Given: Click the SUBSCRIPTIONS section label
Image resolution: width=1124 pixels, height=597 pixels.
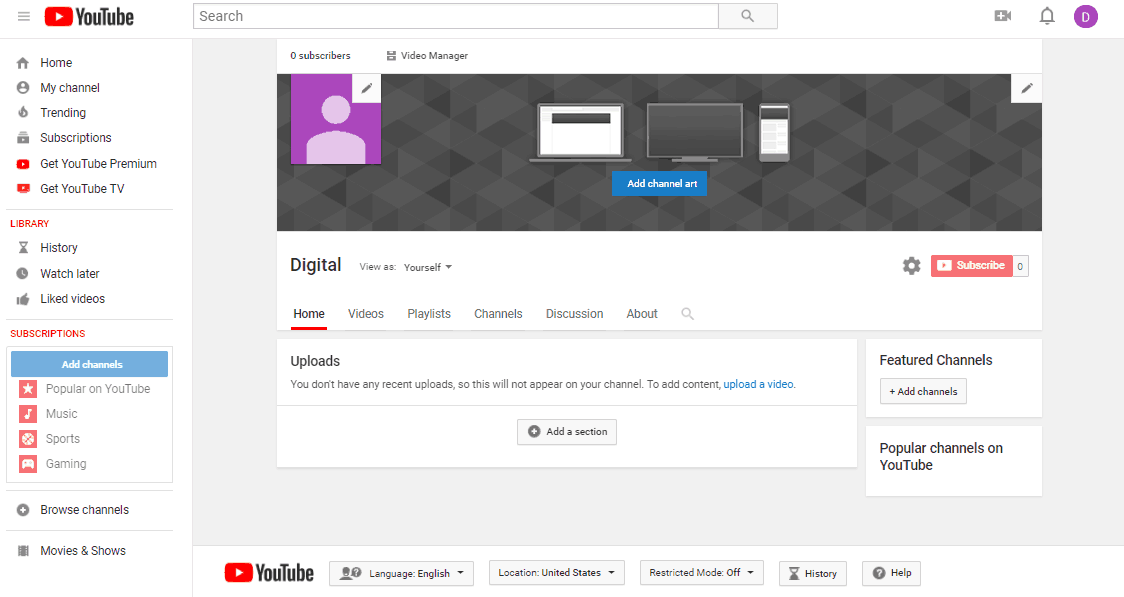Looking at the screenshot, I should pyautogui.click(x=47, y=333).
